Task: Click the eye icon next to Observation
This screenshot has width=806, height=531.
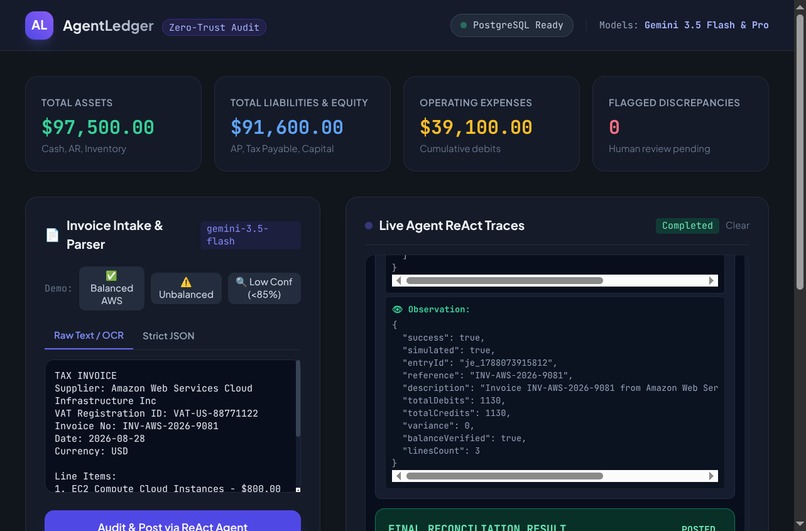Action: tap(397, 309)
